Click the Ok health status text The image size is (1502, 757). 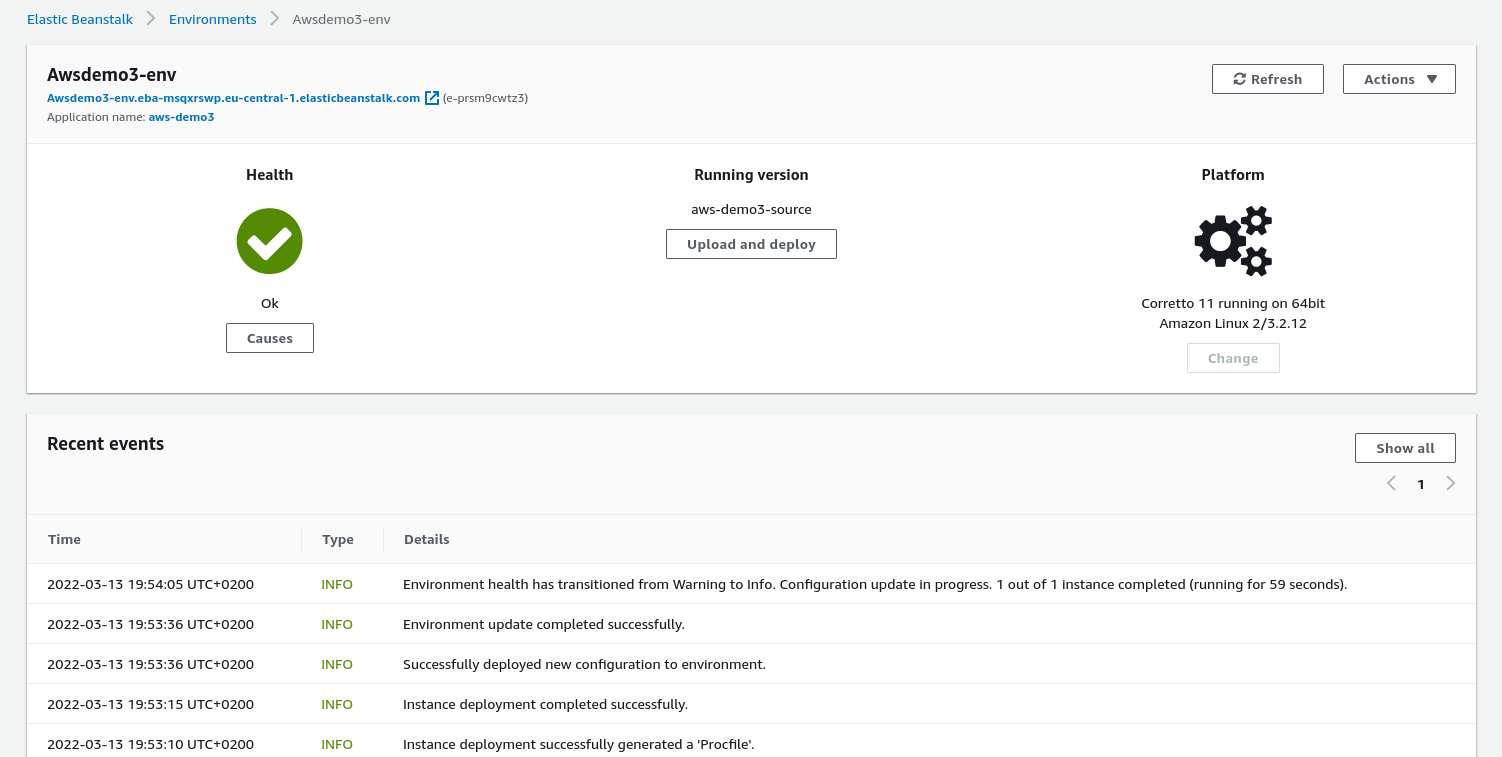click(270, 303)
